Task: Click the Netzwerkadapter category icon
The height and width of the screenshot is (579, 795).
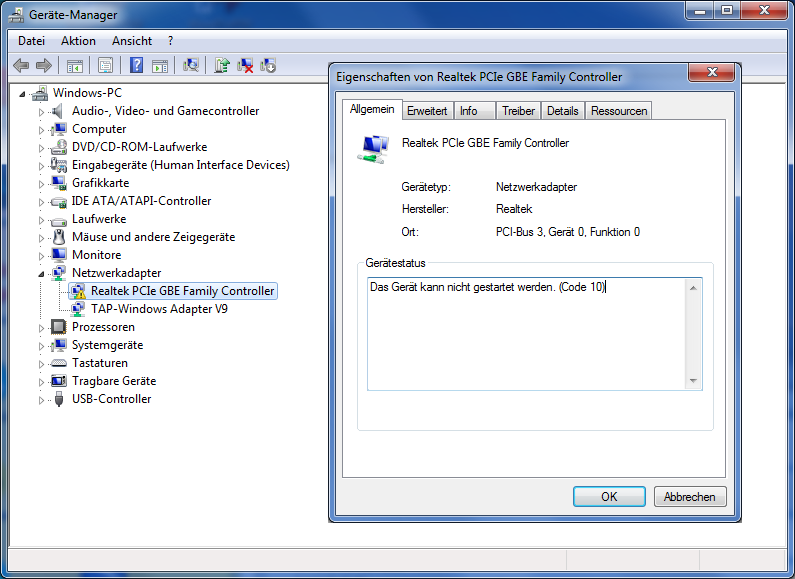Action: [59, 273]
